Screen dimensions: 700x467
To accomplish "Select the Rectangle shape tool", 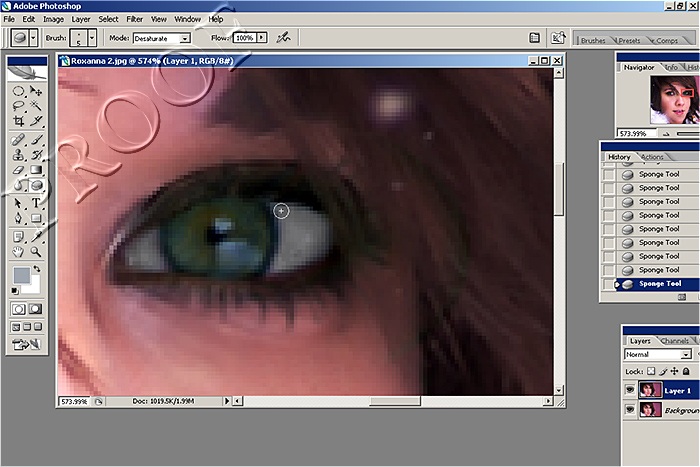I will tap(36, 218).
